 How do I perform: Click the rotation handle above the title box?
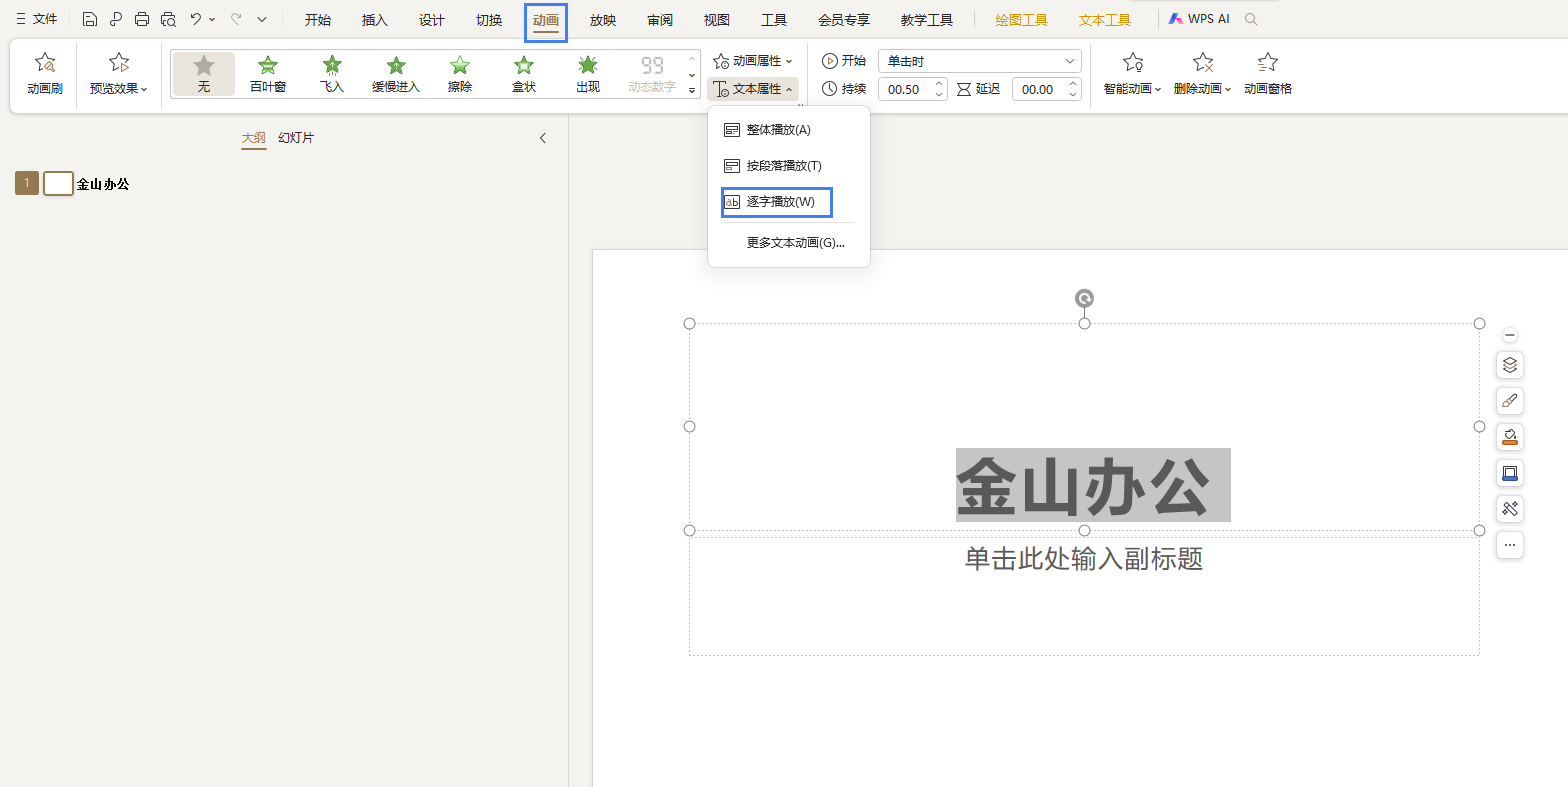pos(1084,298)
